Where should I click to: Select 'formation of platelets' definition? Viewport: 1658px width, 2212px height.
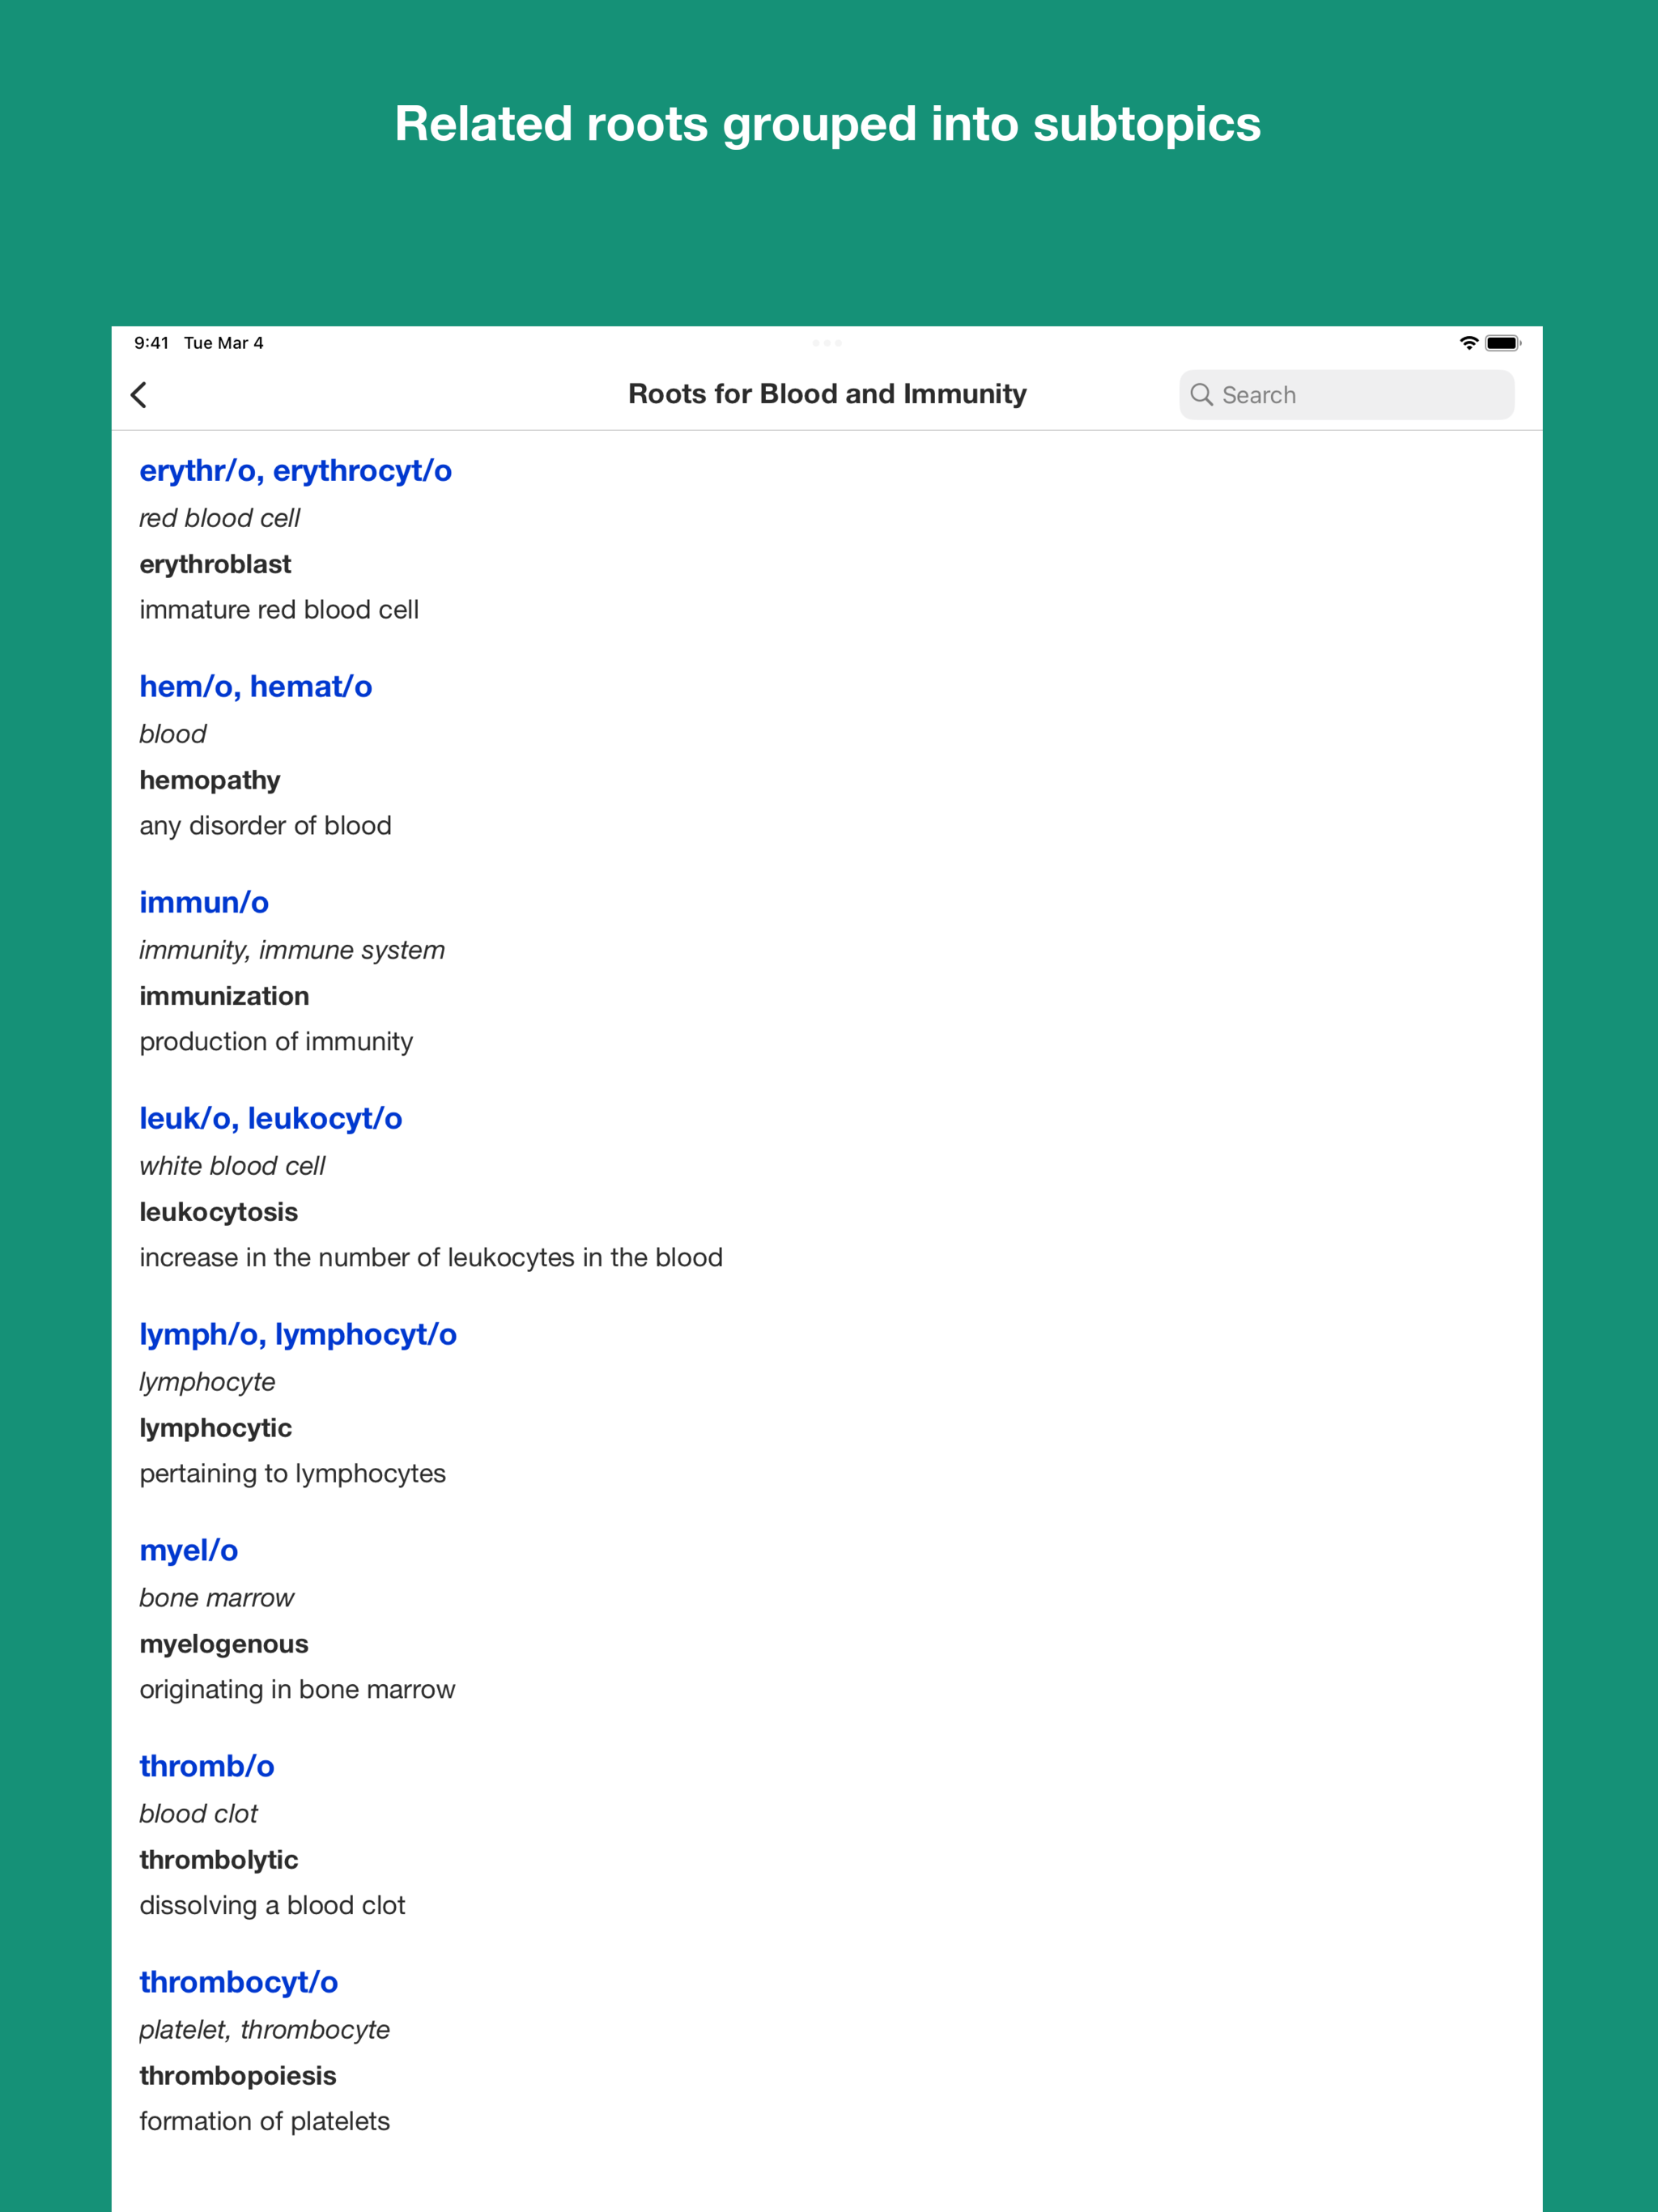click(264, 2122)
